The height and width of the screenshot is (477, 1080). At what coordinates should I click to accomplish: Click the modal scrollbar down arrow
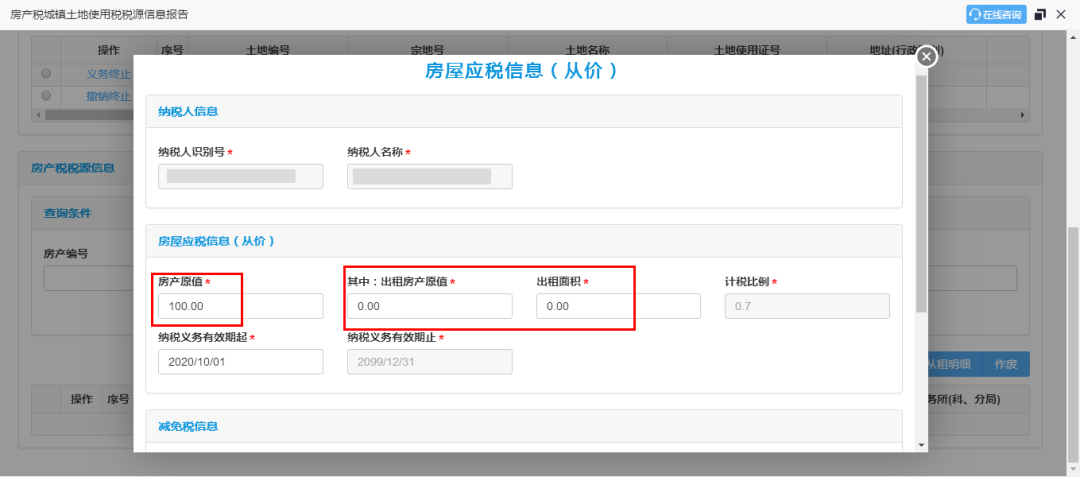[922, 445]
